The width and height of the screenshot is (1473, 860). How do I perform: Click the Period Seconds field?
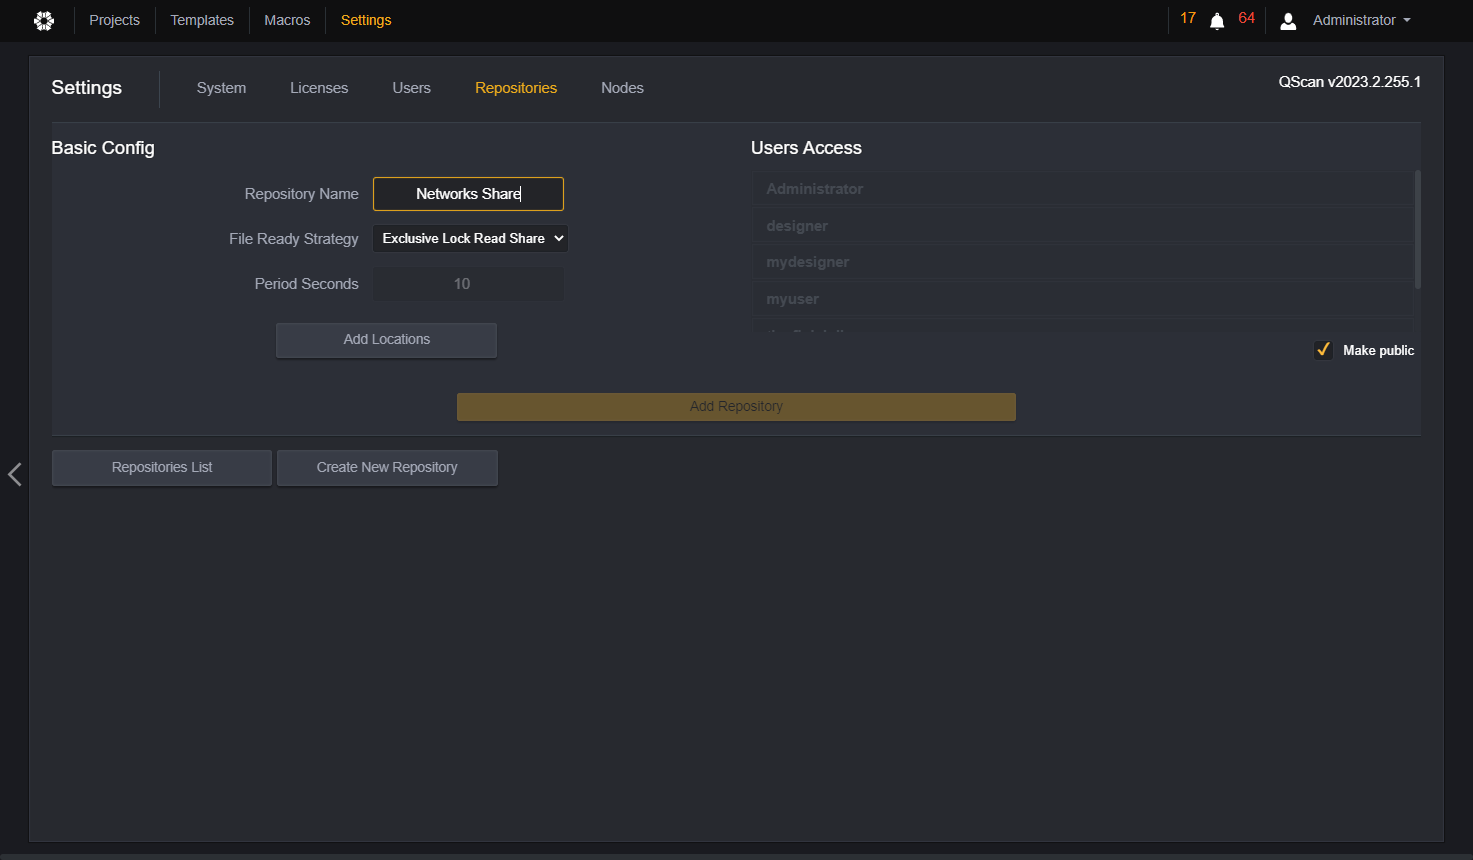click(468, 284)
